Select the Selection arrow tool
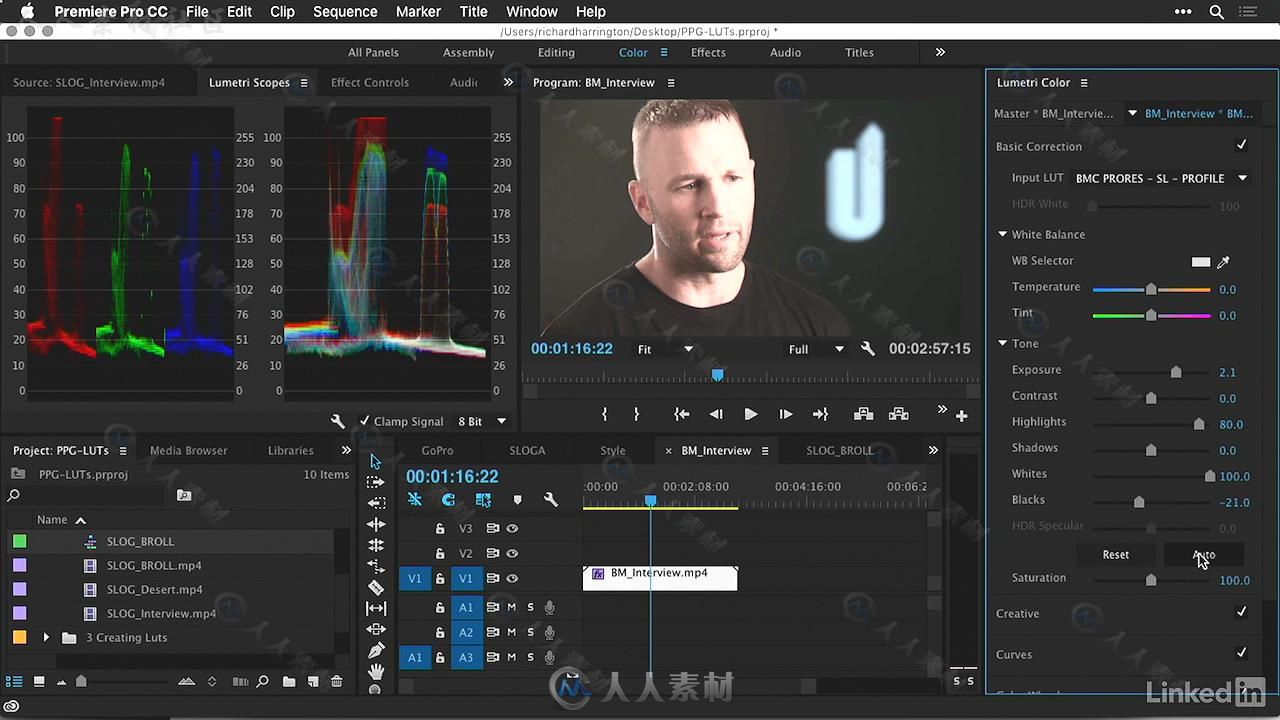Screen dimensions: 1280x720 click(376, 461)
